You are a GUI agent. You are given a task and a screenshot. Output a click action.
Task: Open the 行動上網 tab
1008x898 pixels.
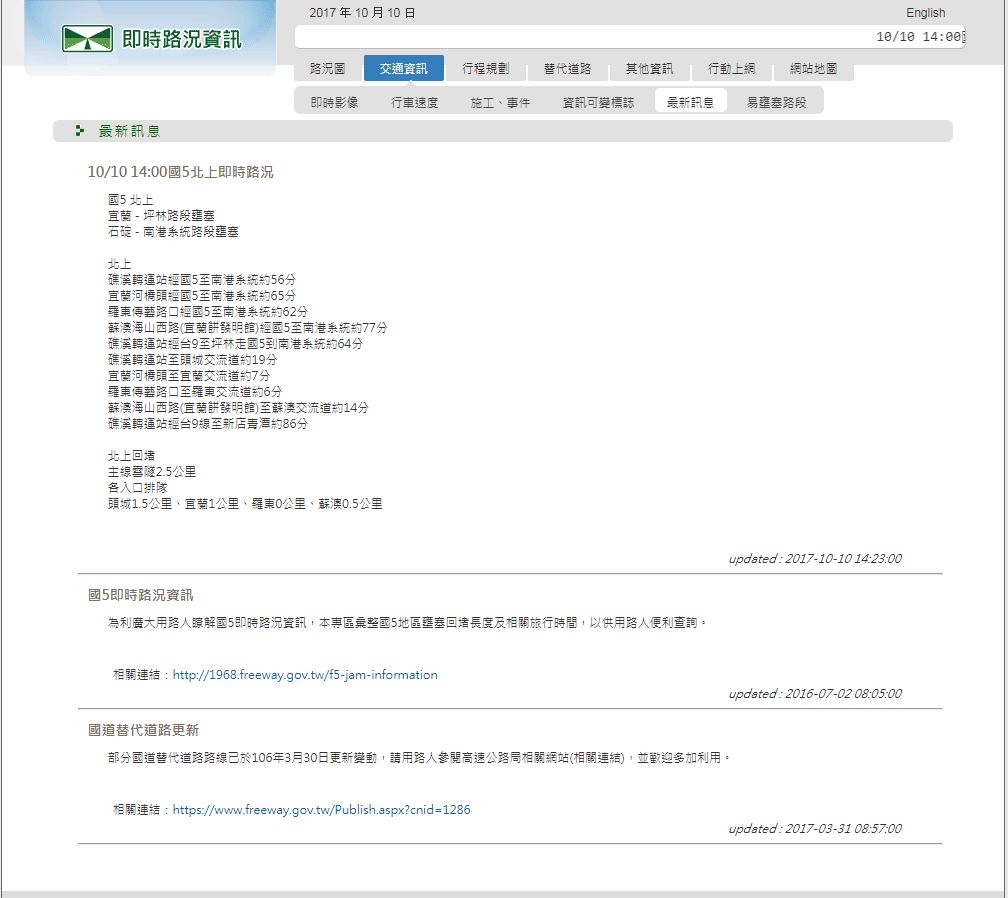pyautogui.click(x=731, y=69)
